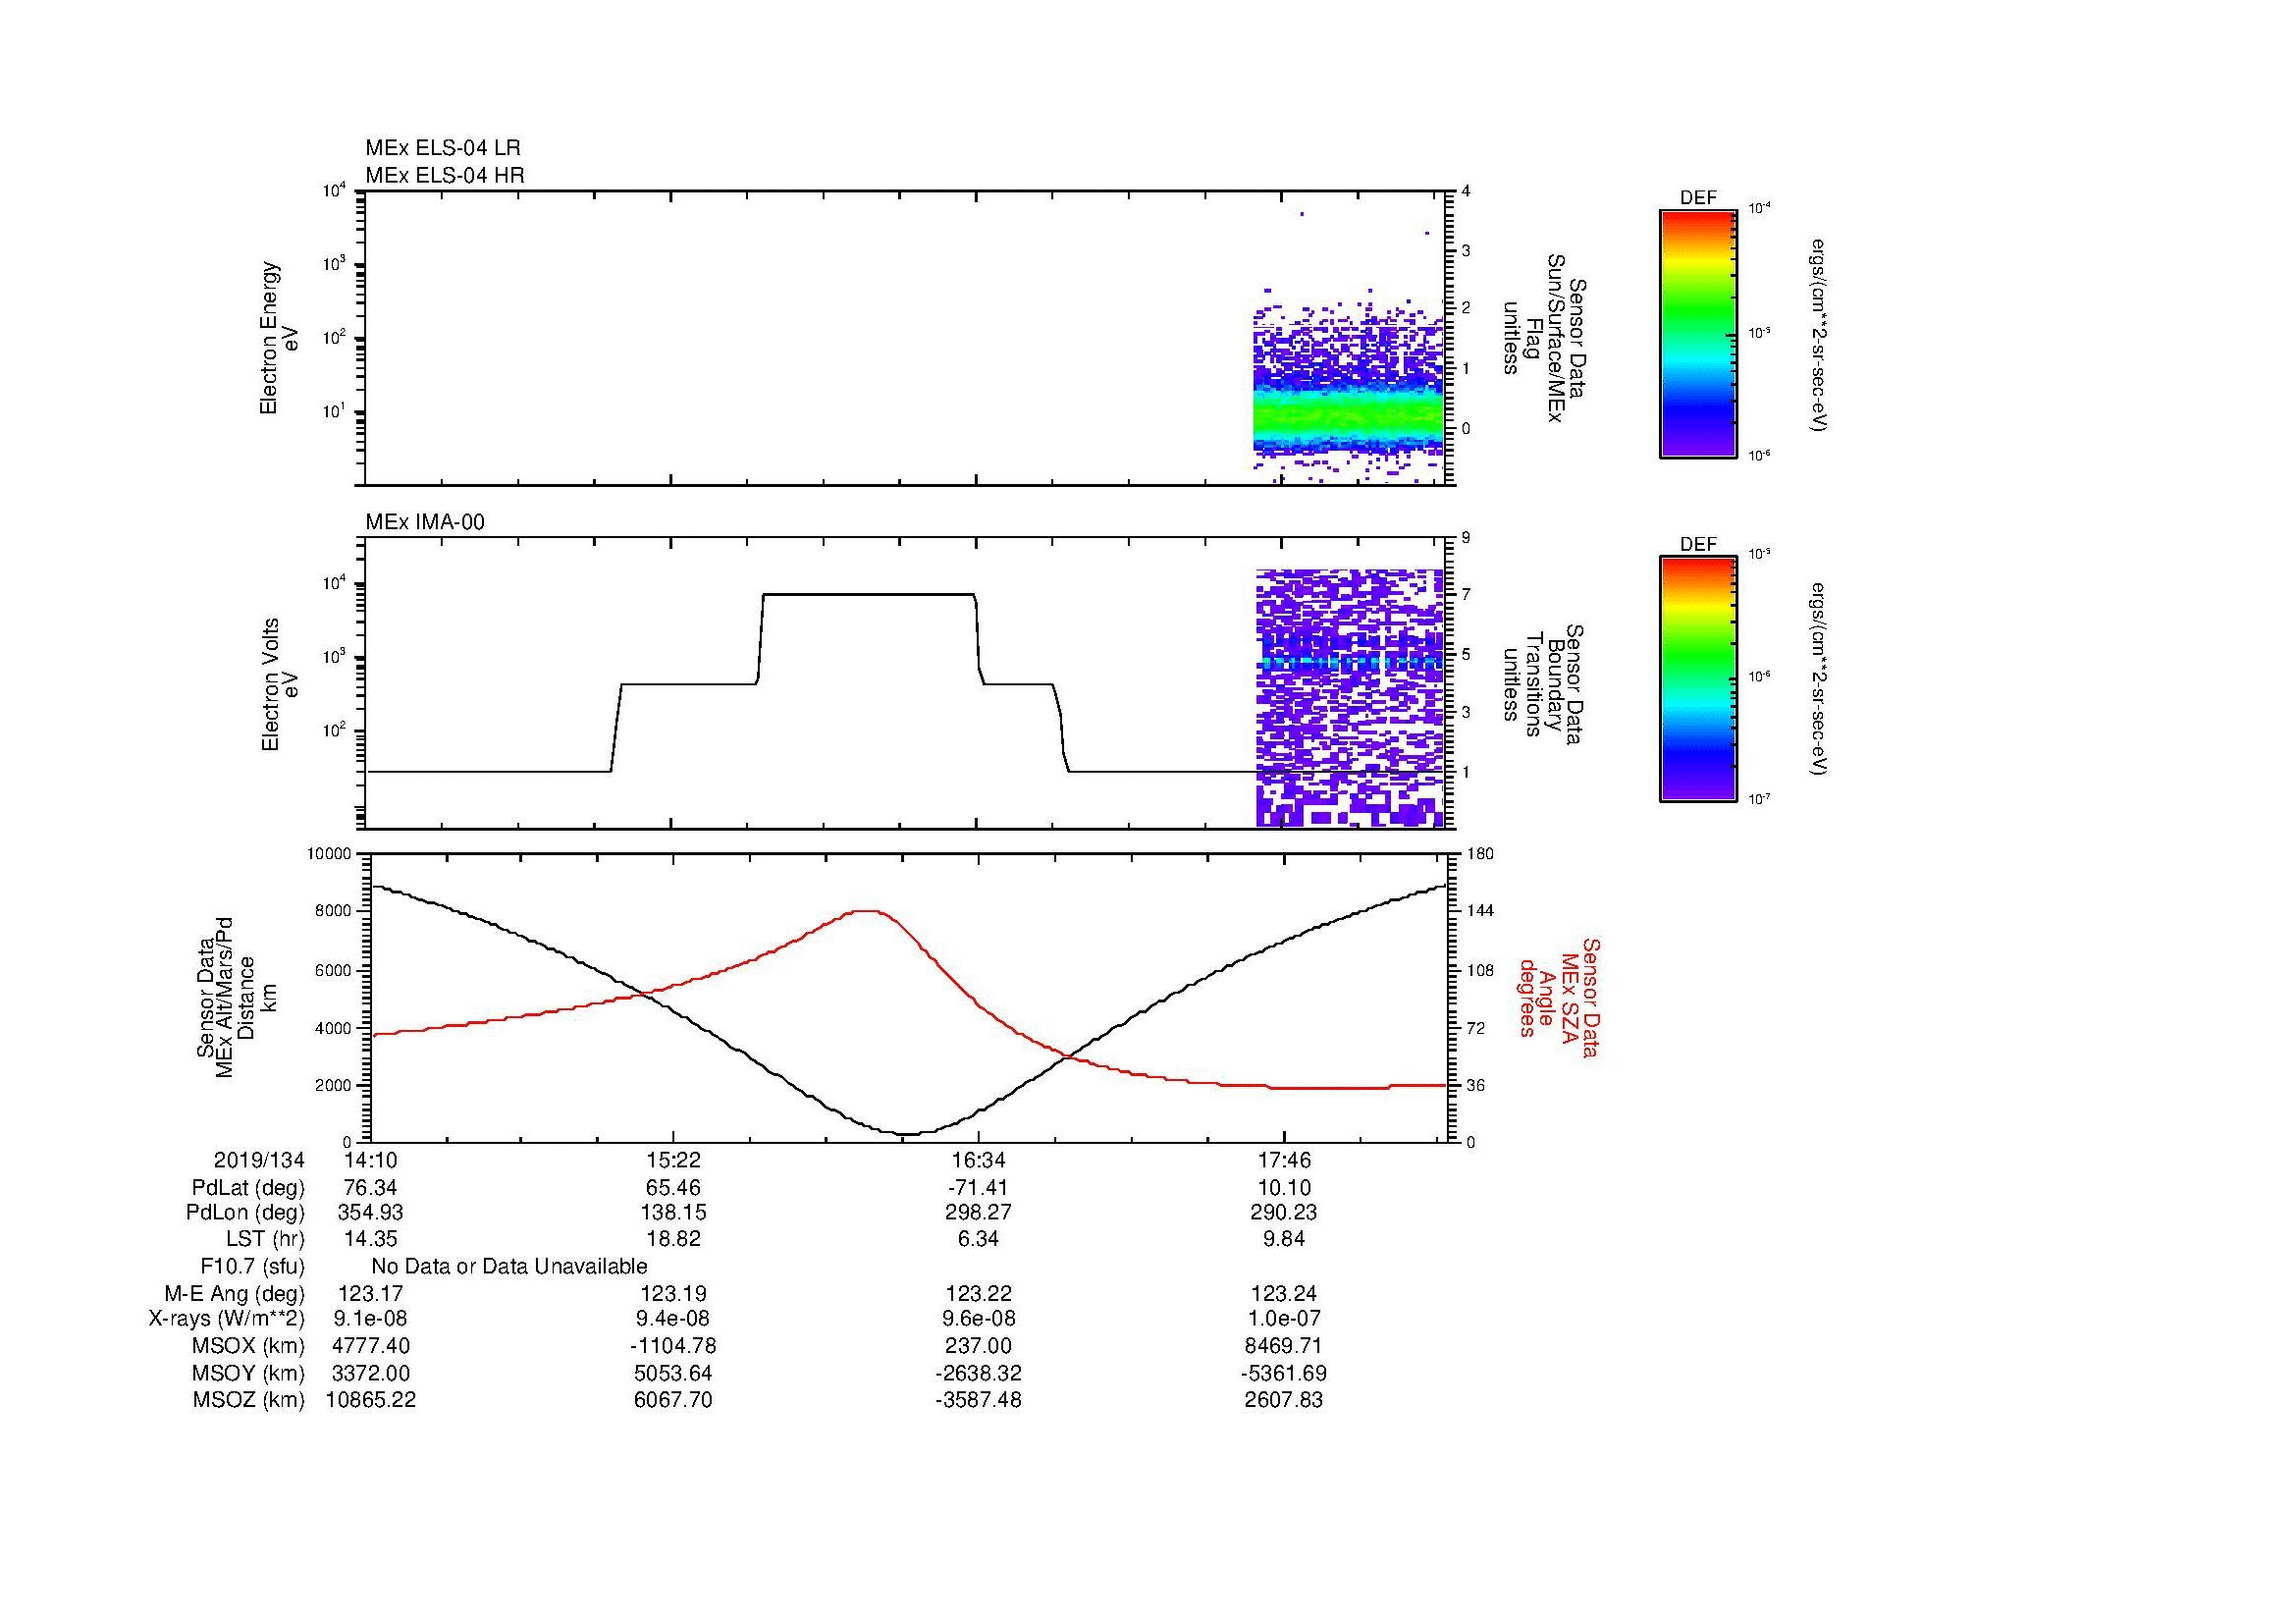Click the X-rays value 9.4e-08

click(673, 1319)
